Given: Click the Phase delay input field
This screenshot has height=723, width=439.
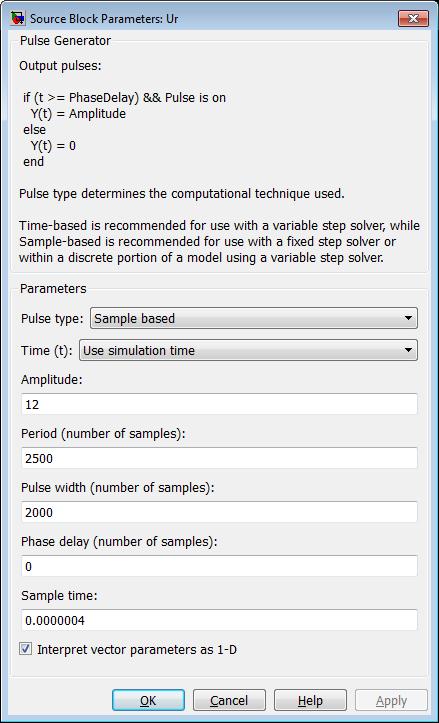Looking at the screenshot, I should pyautogui.click(x=220, y=566).
